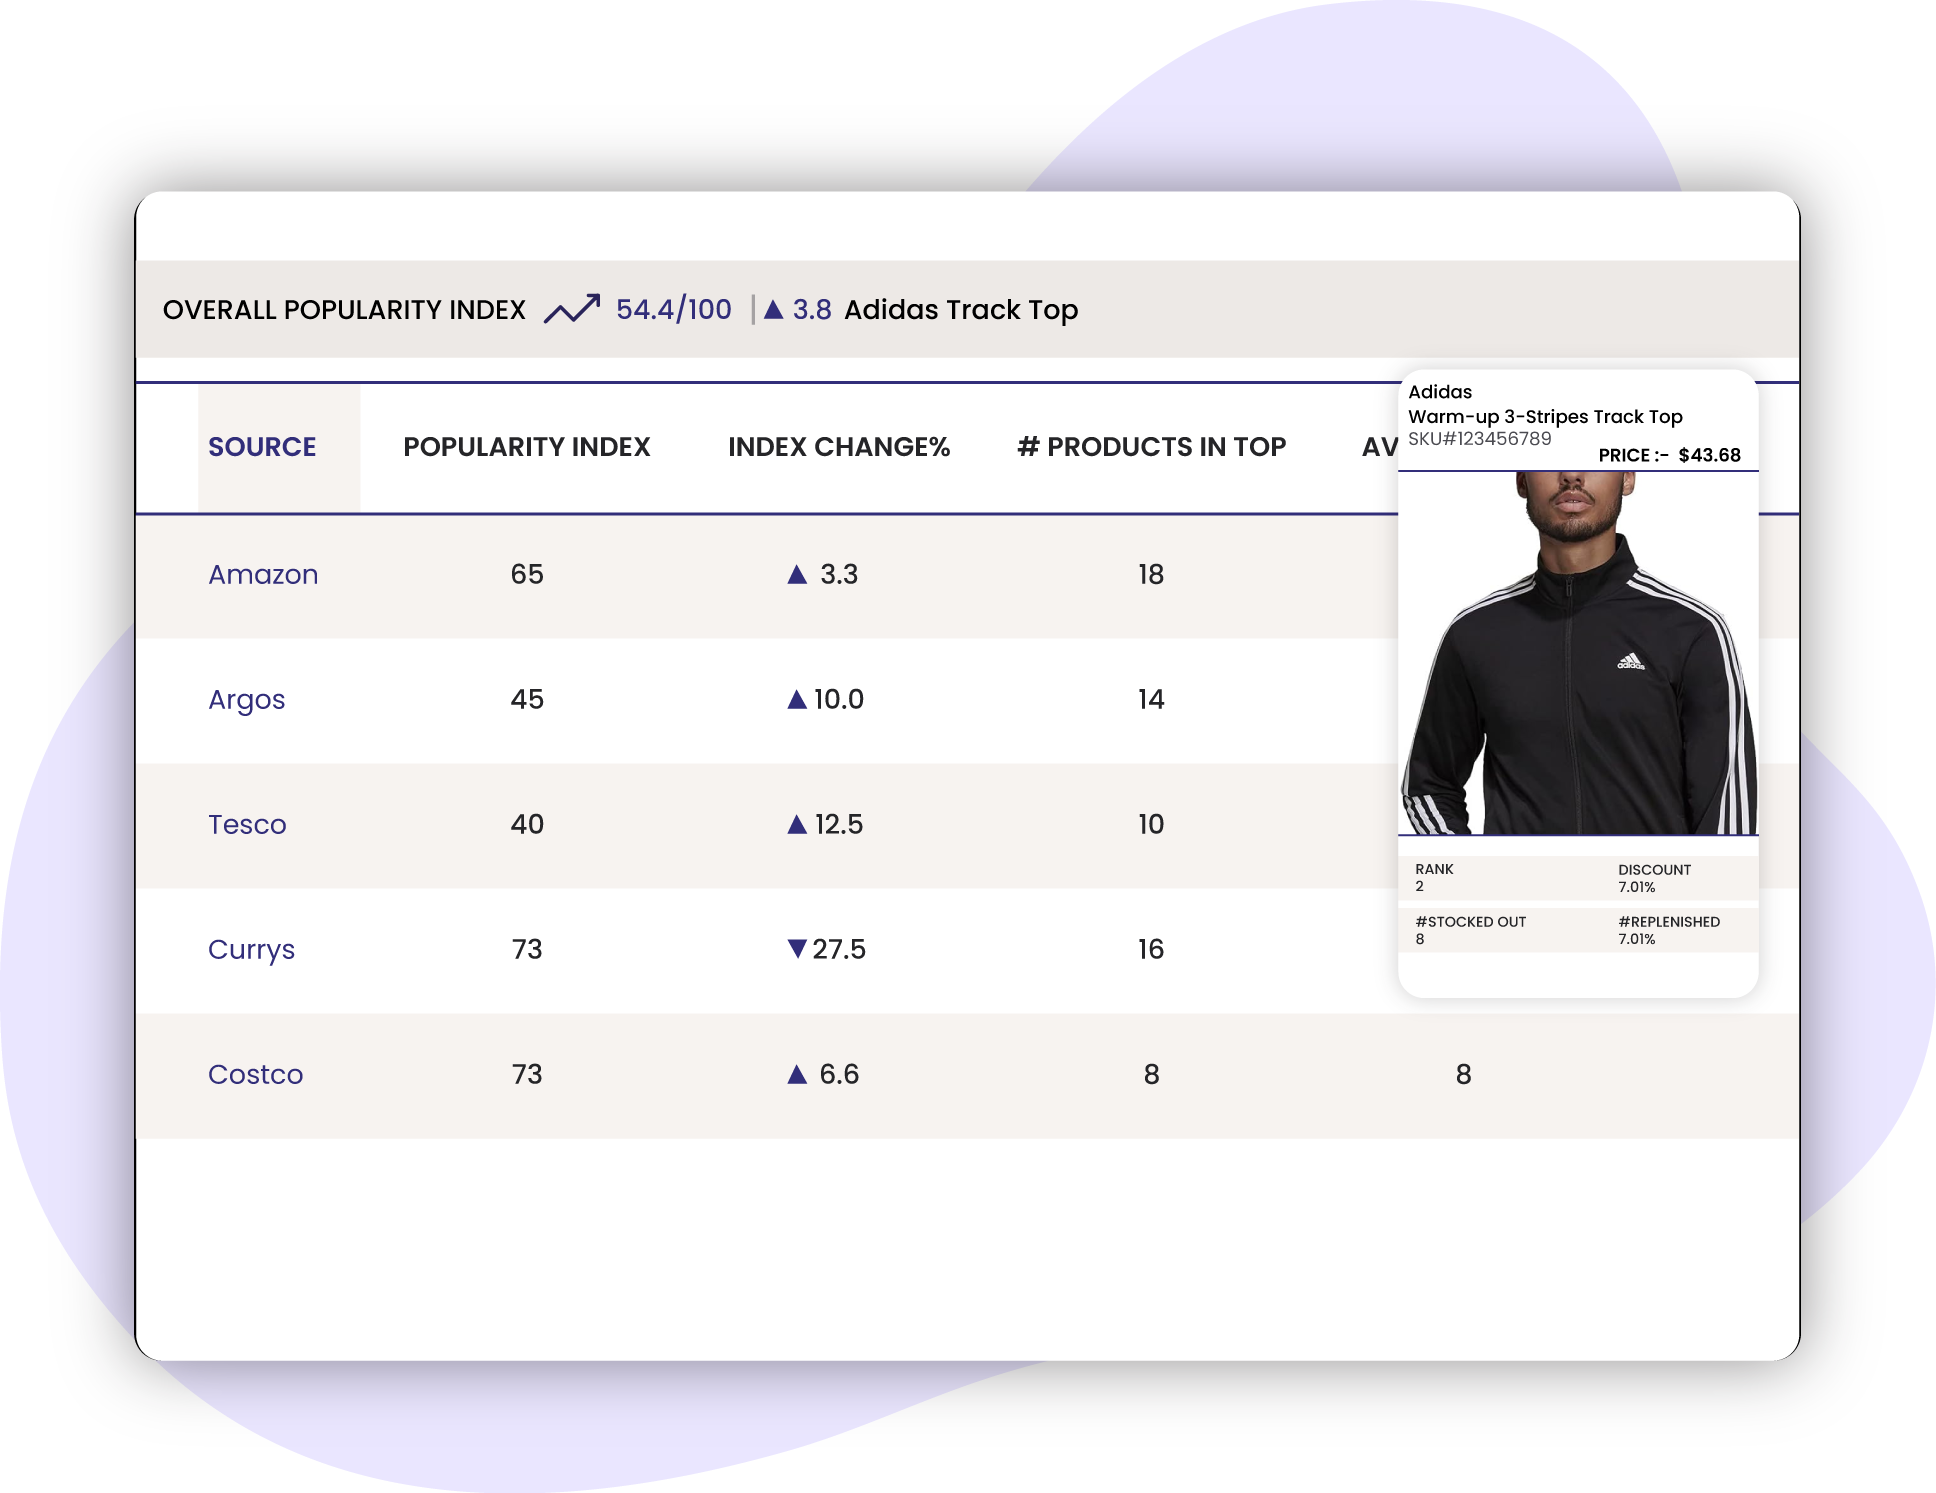Click the PRICE $43.68 label

tap(1669, 455)
